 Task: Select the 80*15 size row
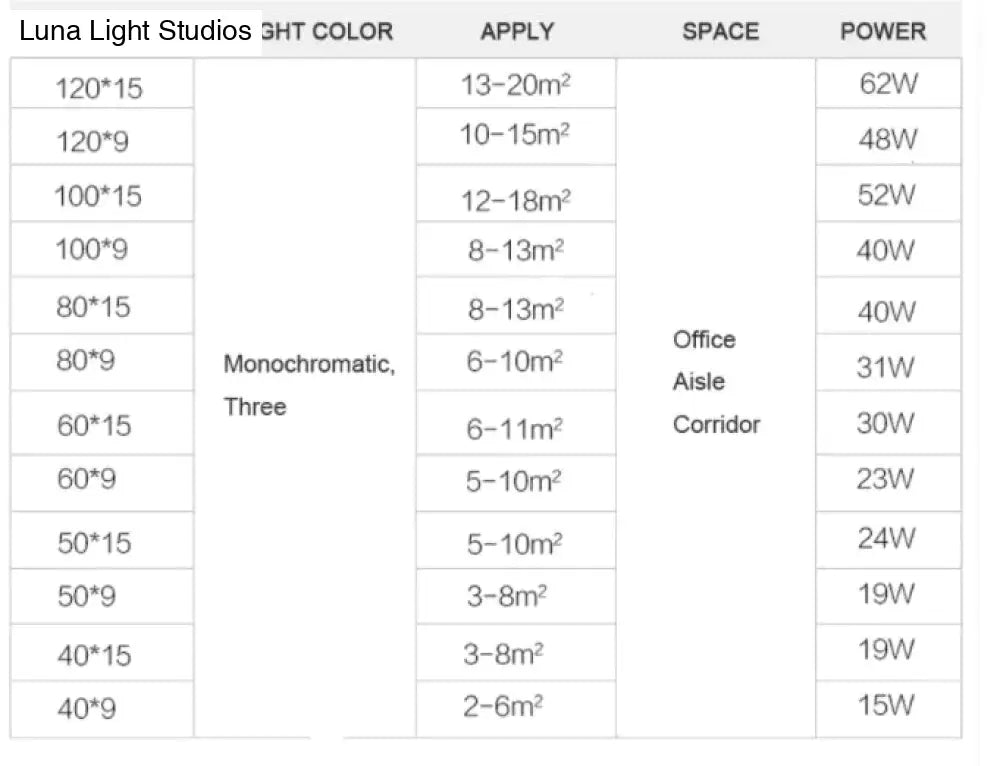coord(102,306)
